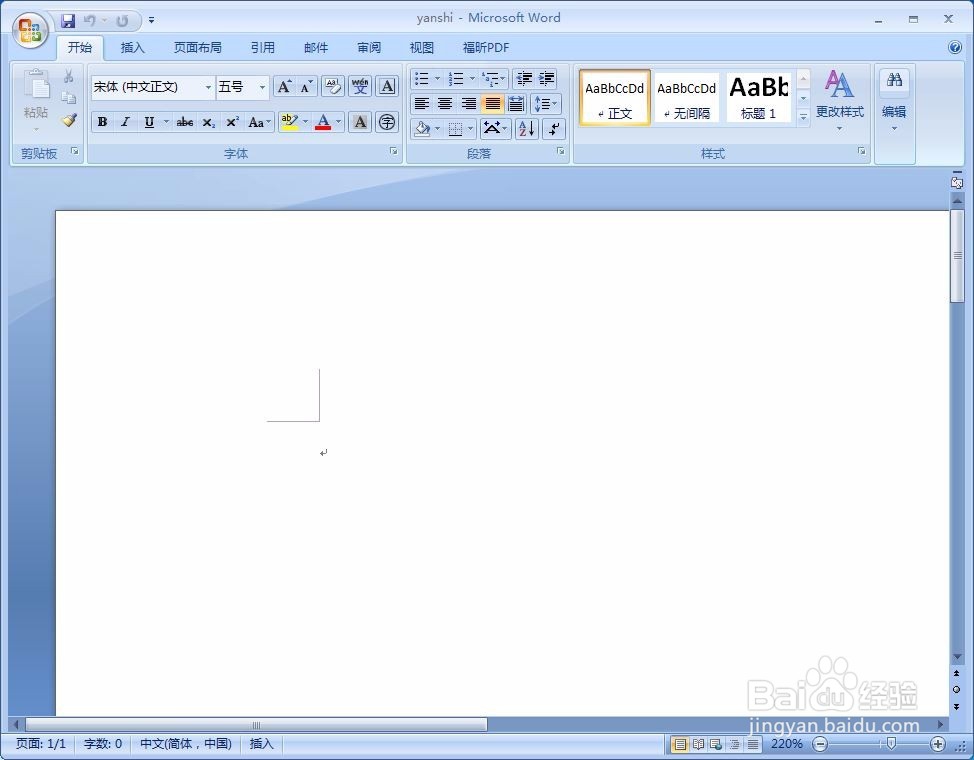The image size is (974, 760).
Task: Click the horizontal scrollbar thumb
Action: click(256, 725)
